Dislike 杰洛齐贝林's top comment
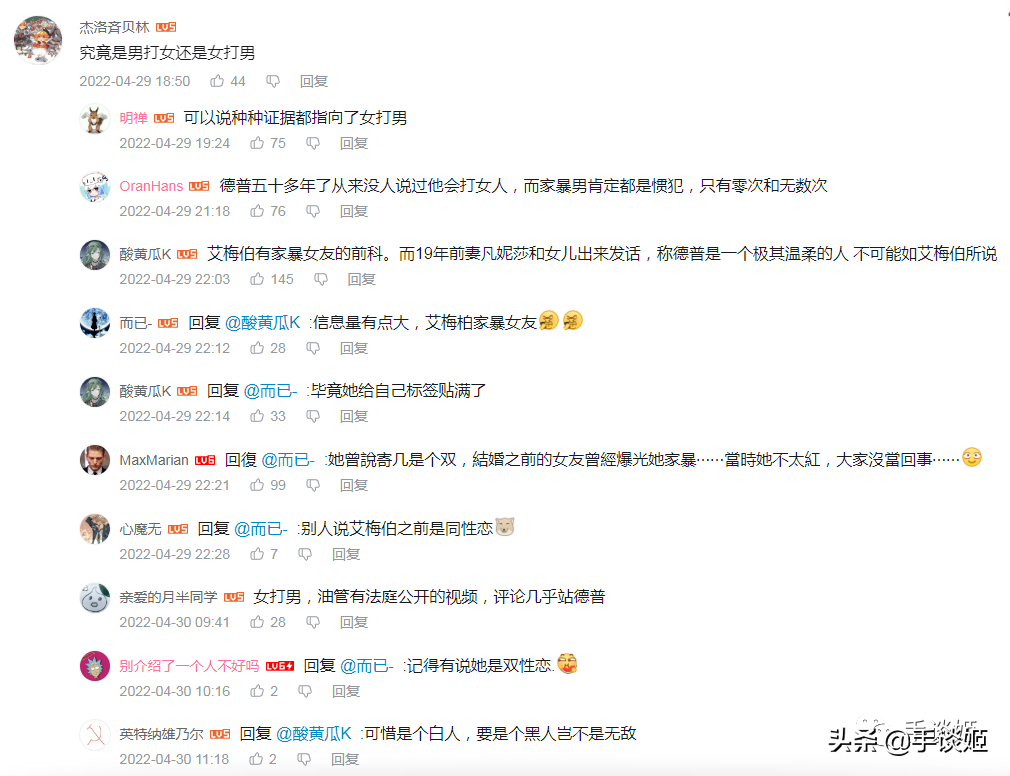The height and width of the screenshot is (776, 1010). (273, 81)
